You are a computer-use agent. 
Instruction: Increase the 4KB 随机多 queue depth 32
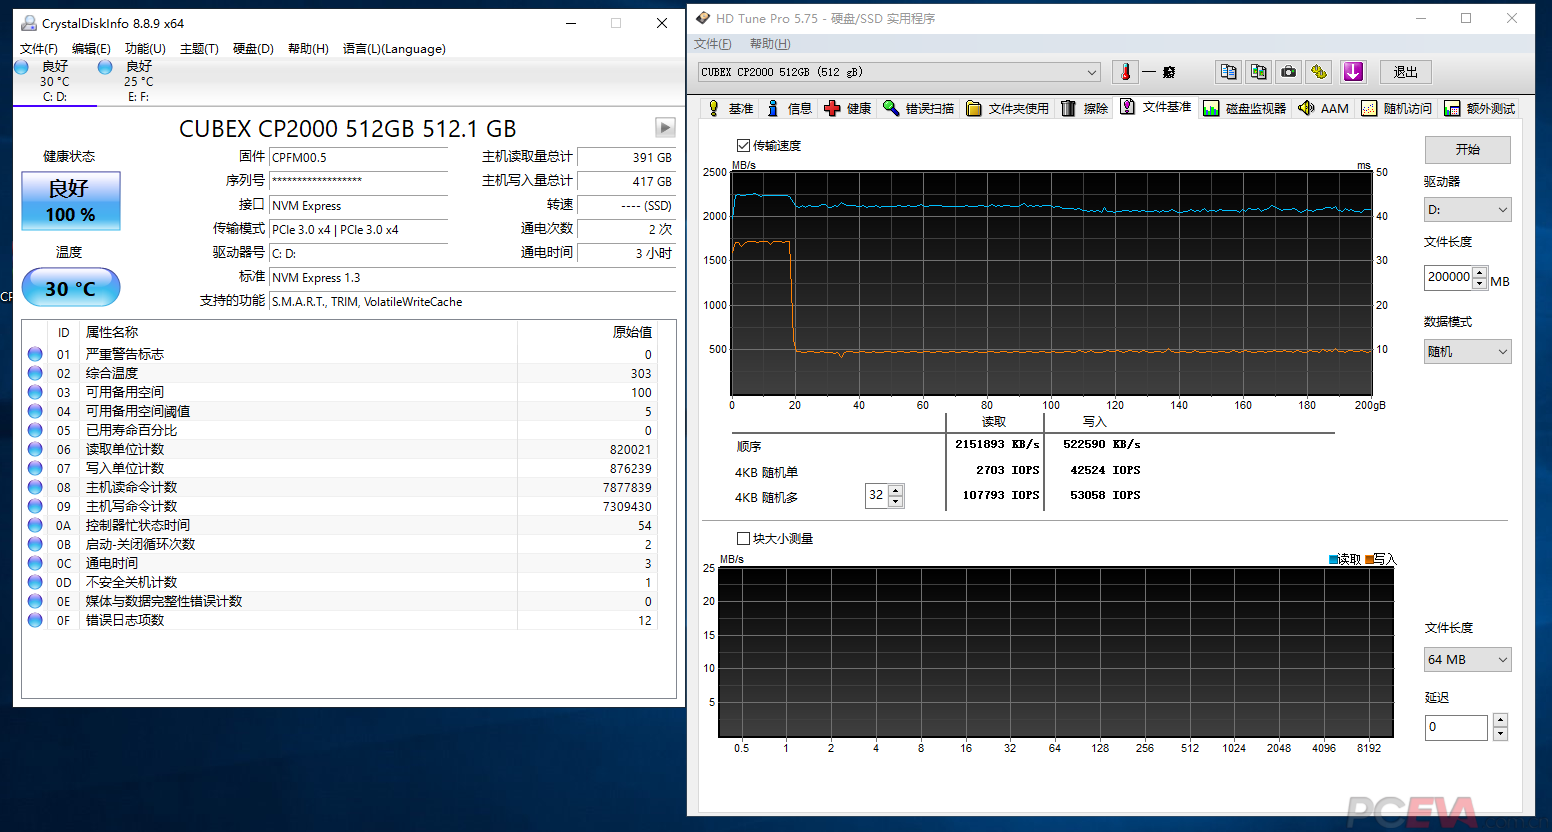(896, 490)
